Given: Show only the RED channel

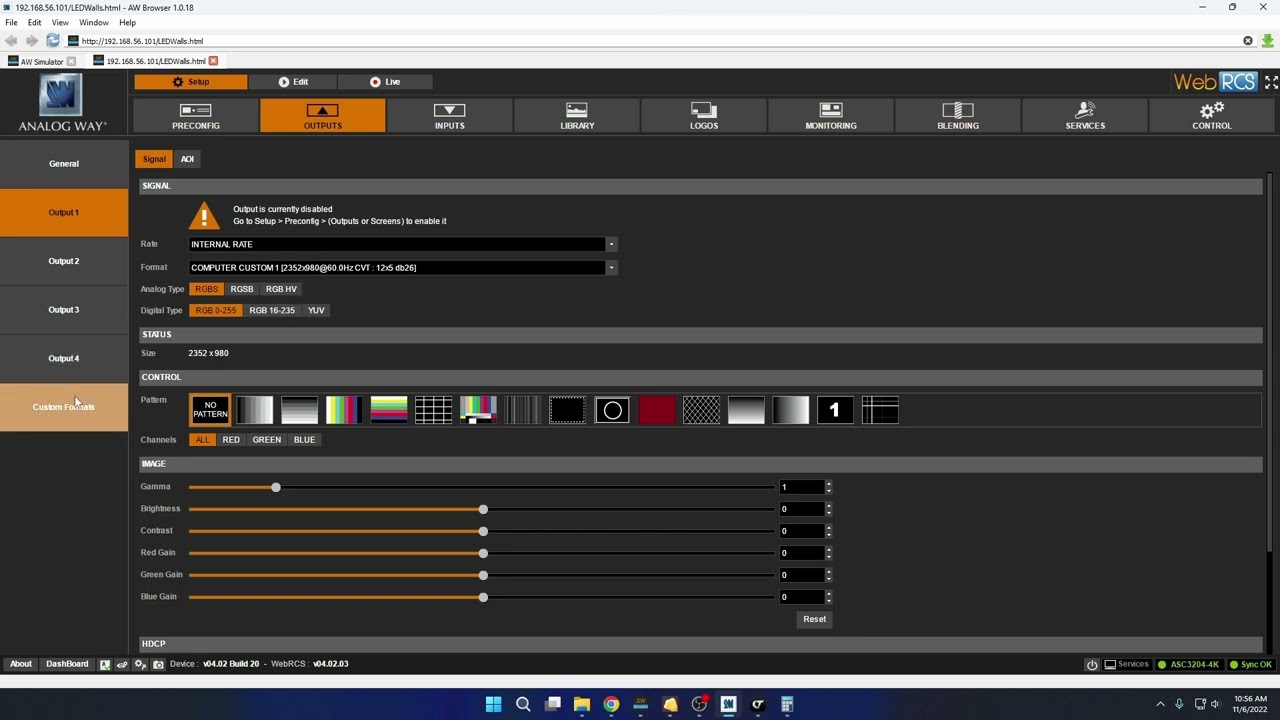Looking at the screenshot, I should coord(231,440).
